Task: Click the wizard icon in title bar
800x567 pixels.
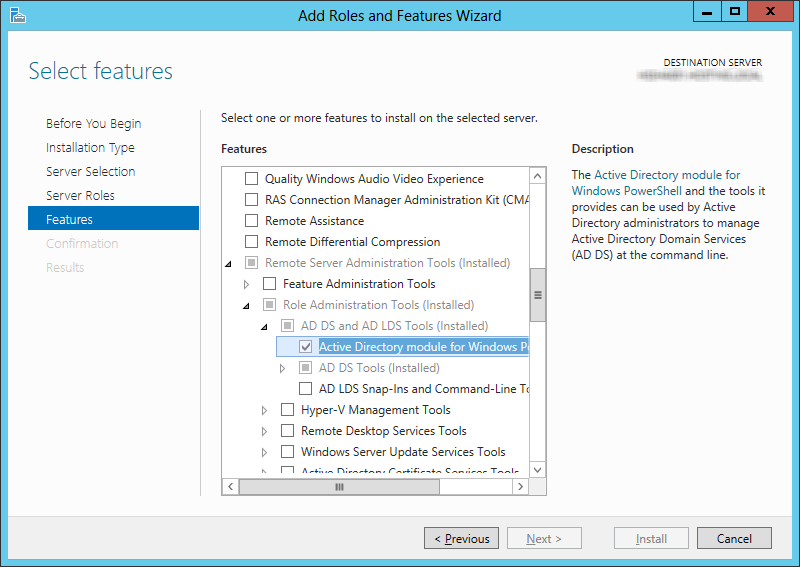Action: pyautogui.click(x=17, y=15)
